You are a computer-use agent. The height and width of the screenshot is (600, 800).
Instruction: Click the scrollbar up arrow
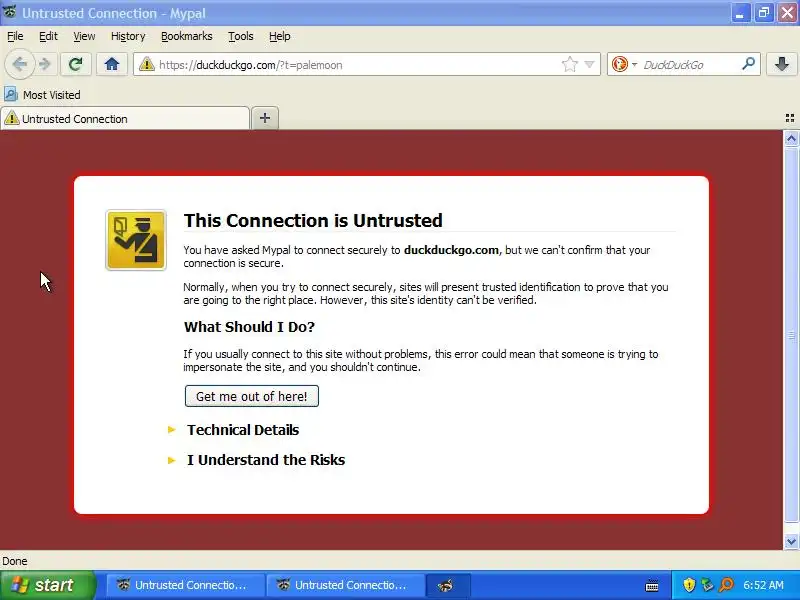pyautogui.click(x=791, y=138)
